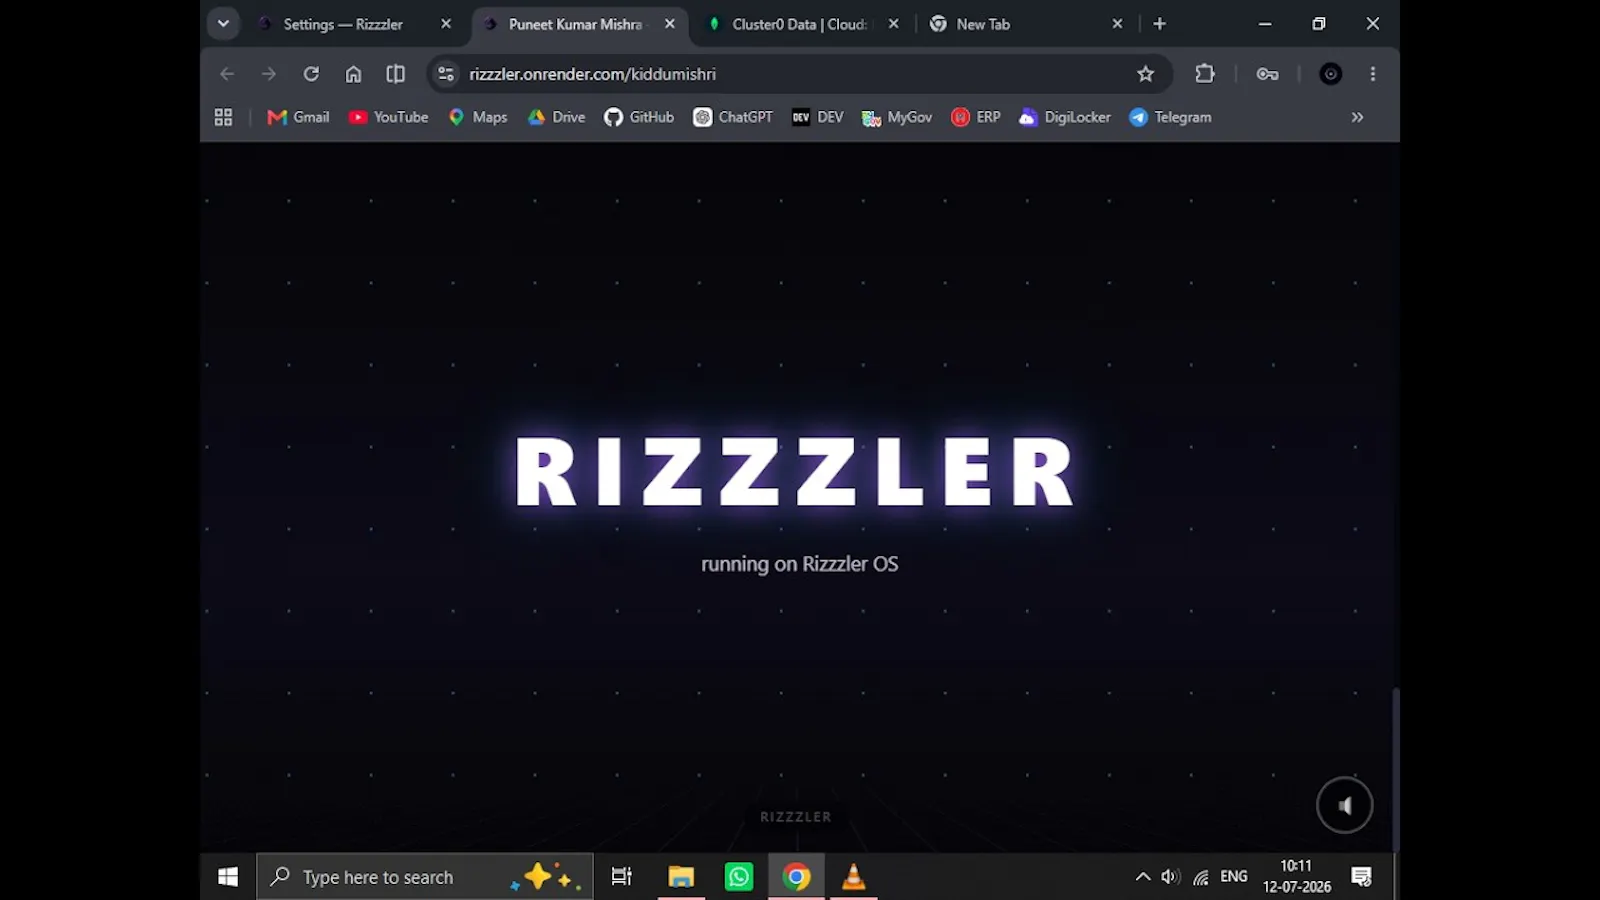Open the DigiLocker bookmark
This screenshot has height=900, width=1600.
[x=1065, y=117]
